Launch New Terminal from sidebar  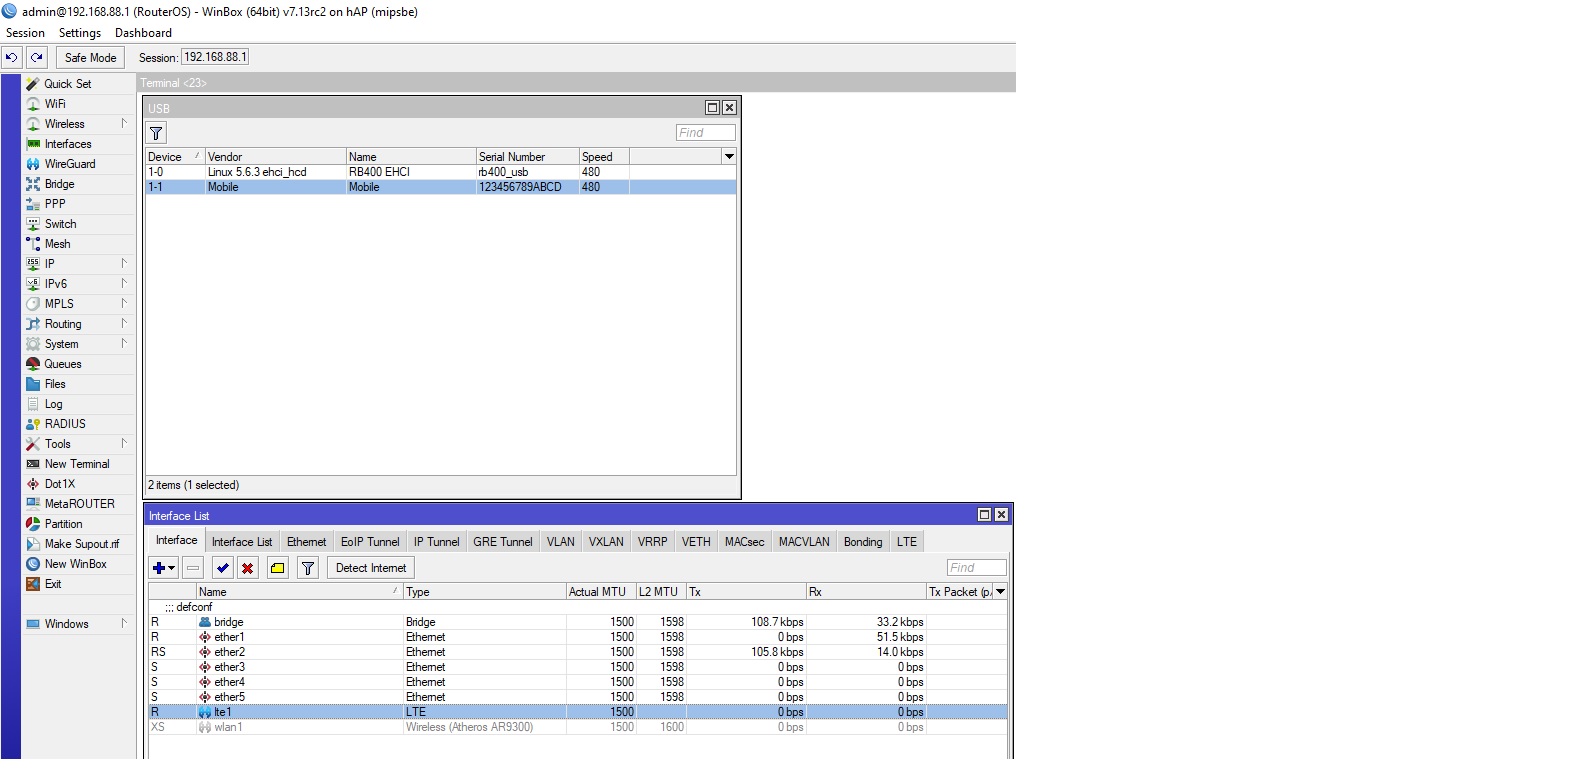(x=79, y=464)
